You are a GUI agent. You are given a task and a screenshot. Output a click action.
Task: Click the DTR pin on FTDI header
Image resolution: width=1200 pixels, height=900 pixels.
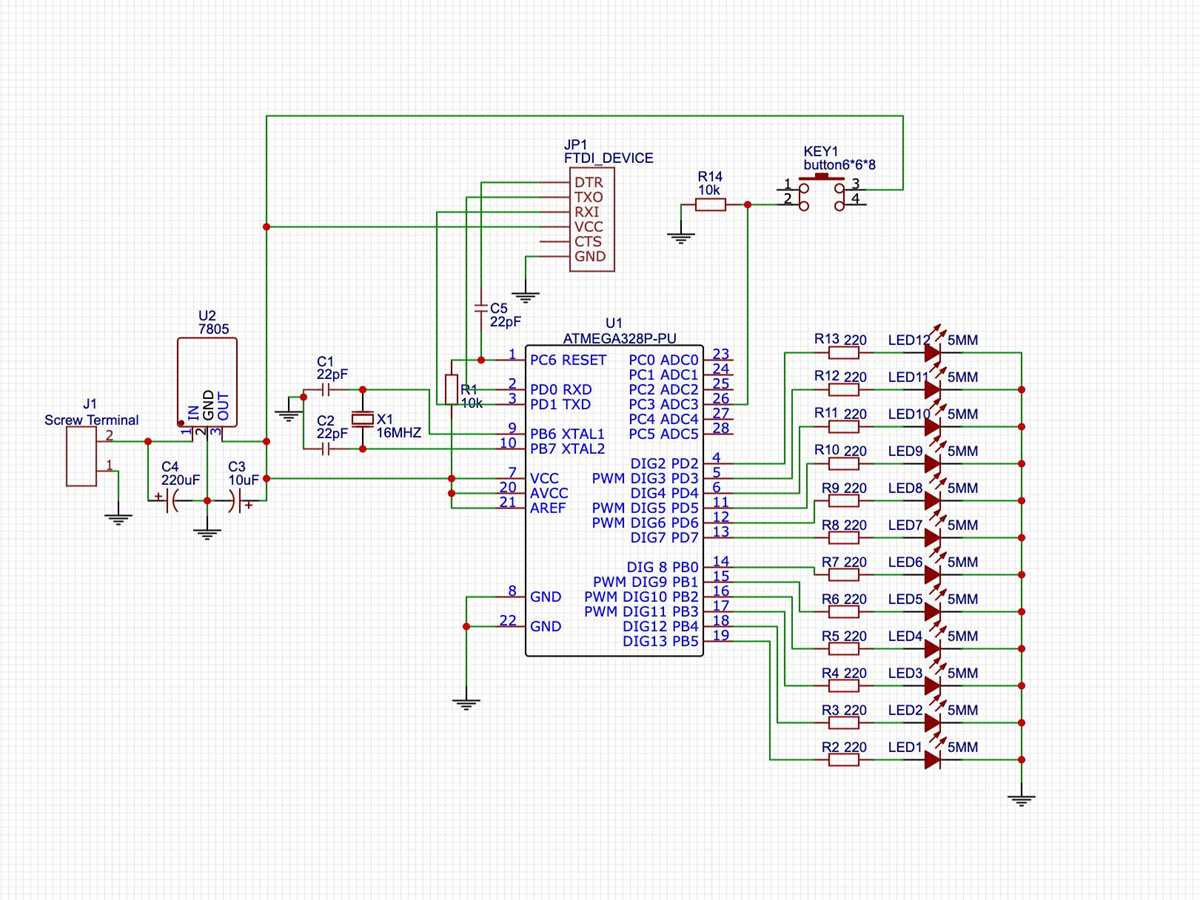(x=588, y=183)
